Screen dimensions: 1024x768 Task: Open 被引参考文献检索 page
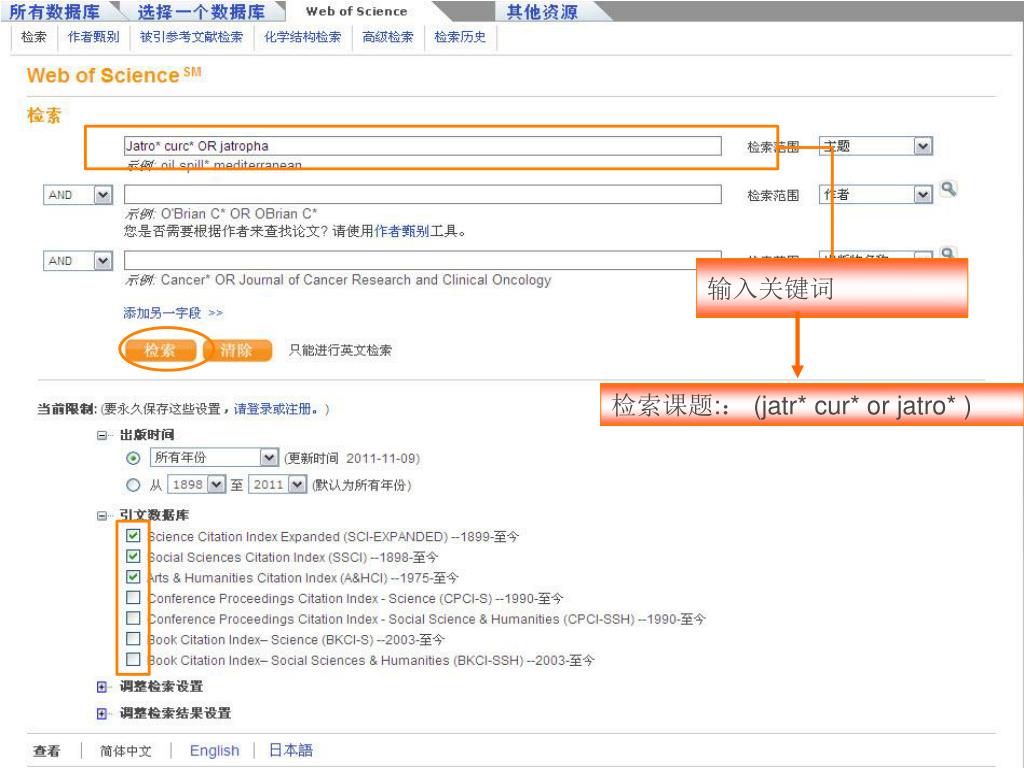[191, 37]
